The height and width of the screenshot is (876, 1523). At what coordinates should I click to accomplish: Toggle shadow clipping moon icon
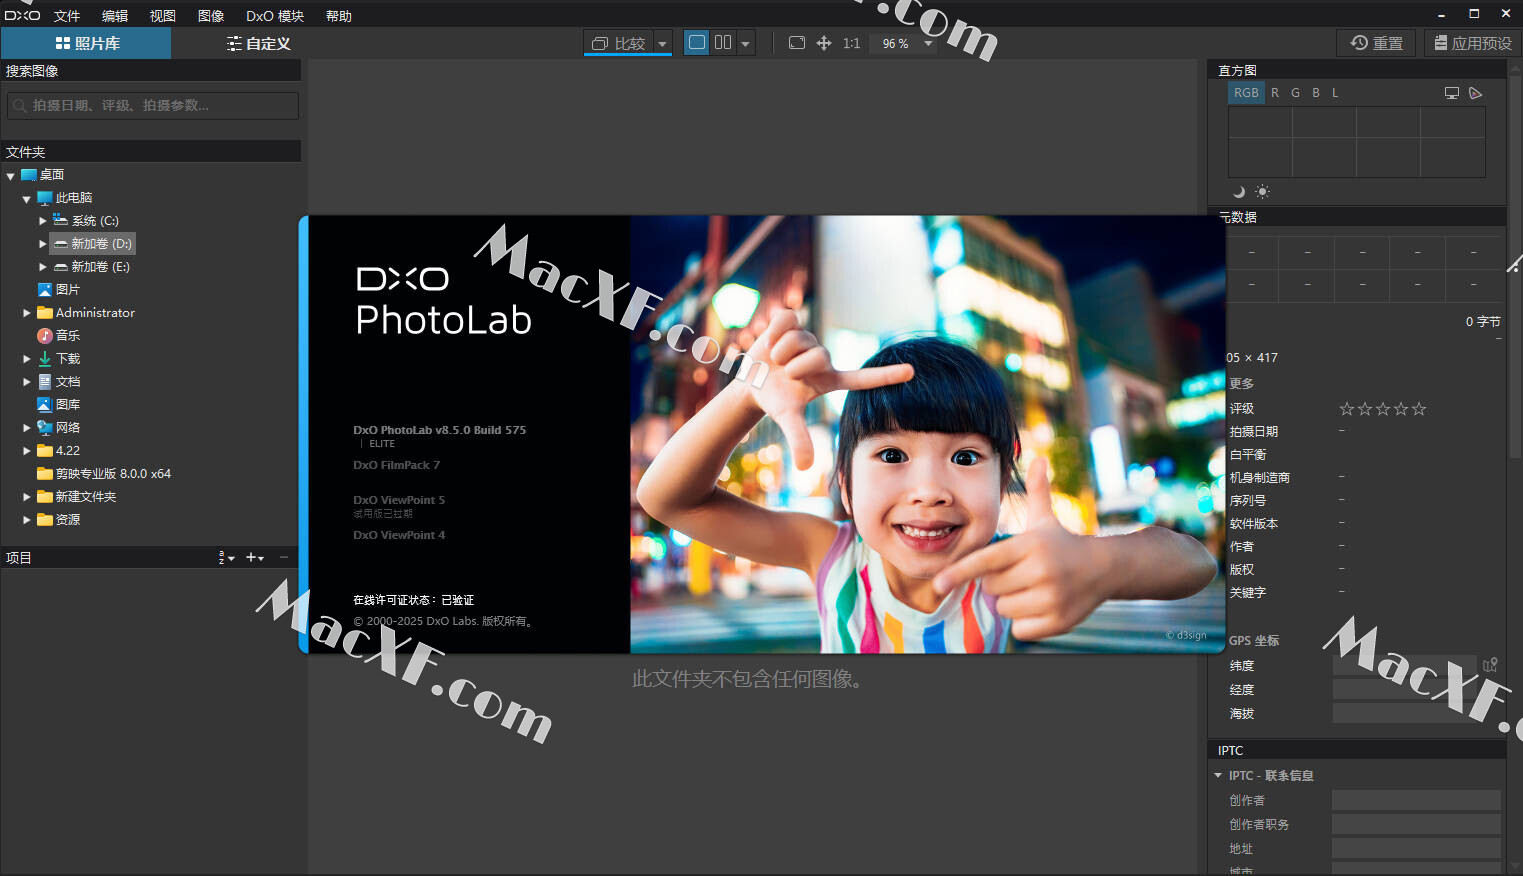pyautogui.click(x=1239, y=191)
